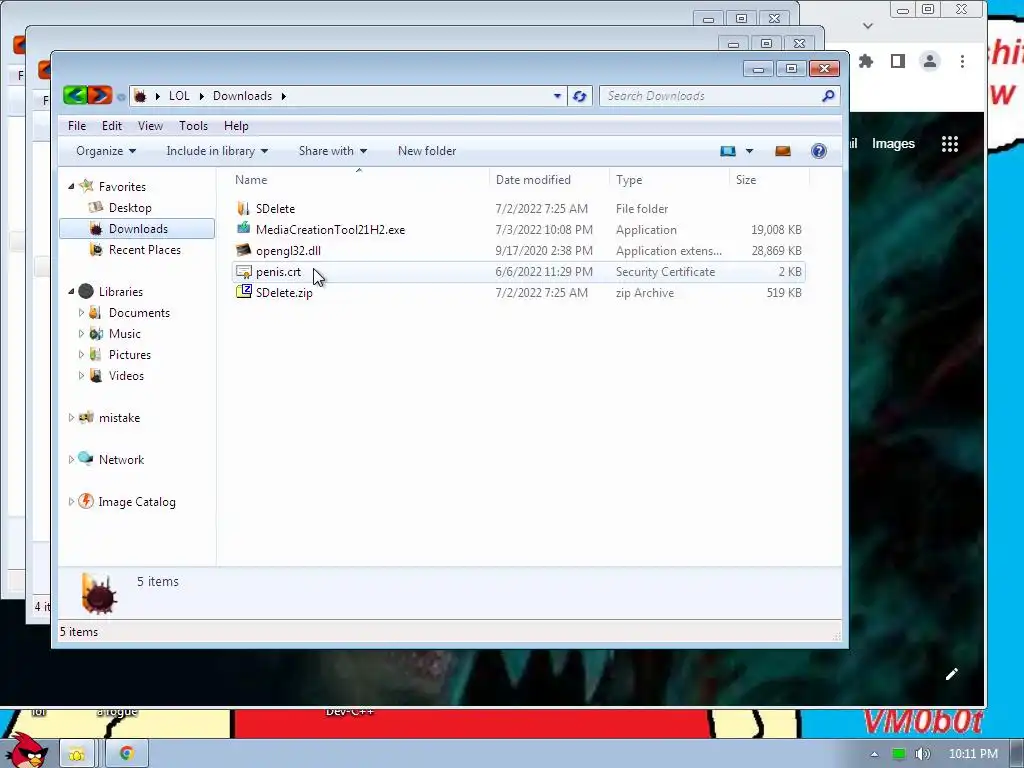Select the SDelete folder icon
The width and height of the screenshot is (1024, 768).
coord(244,208)
